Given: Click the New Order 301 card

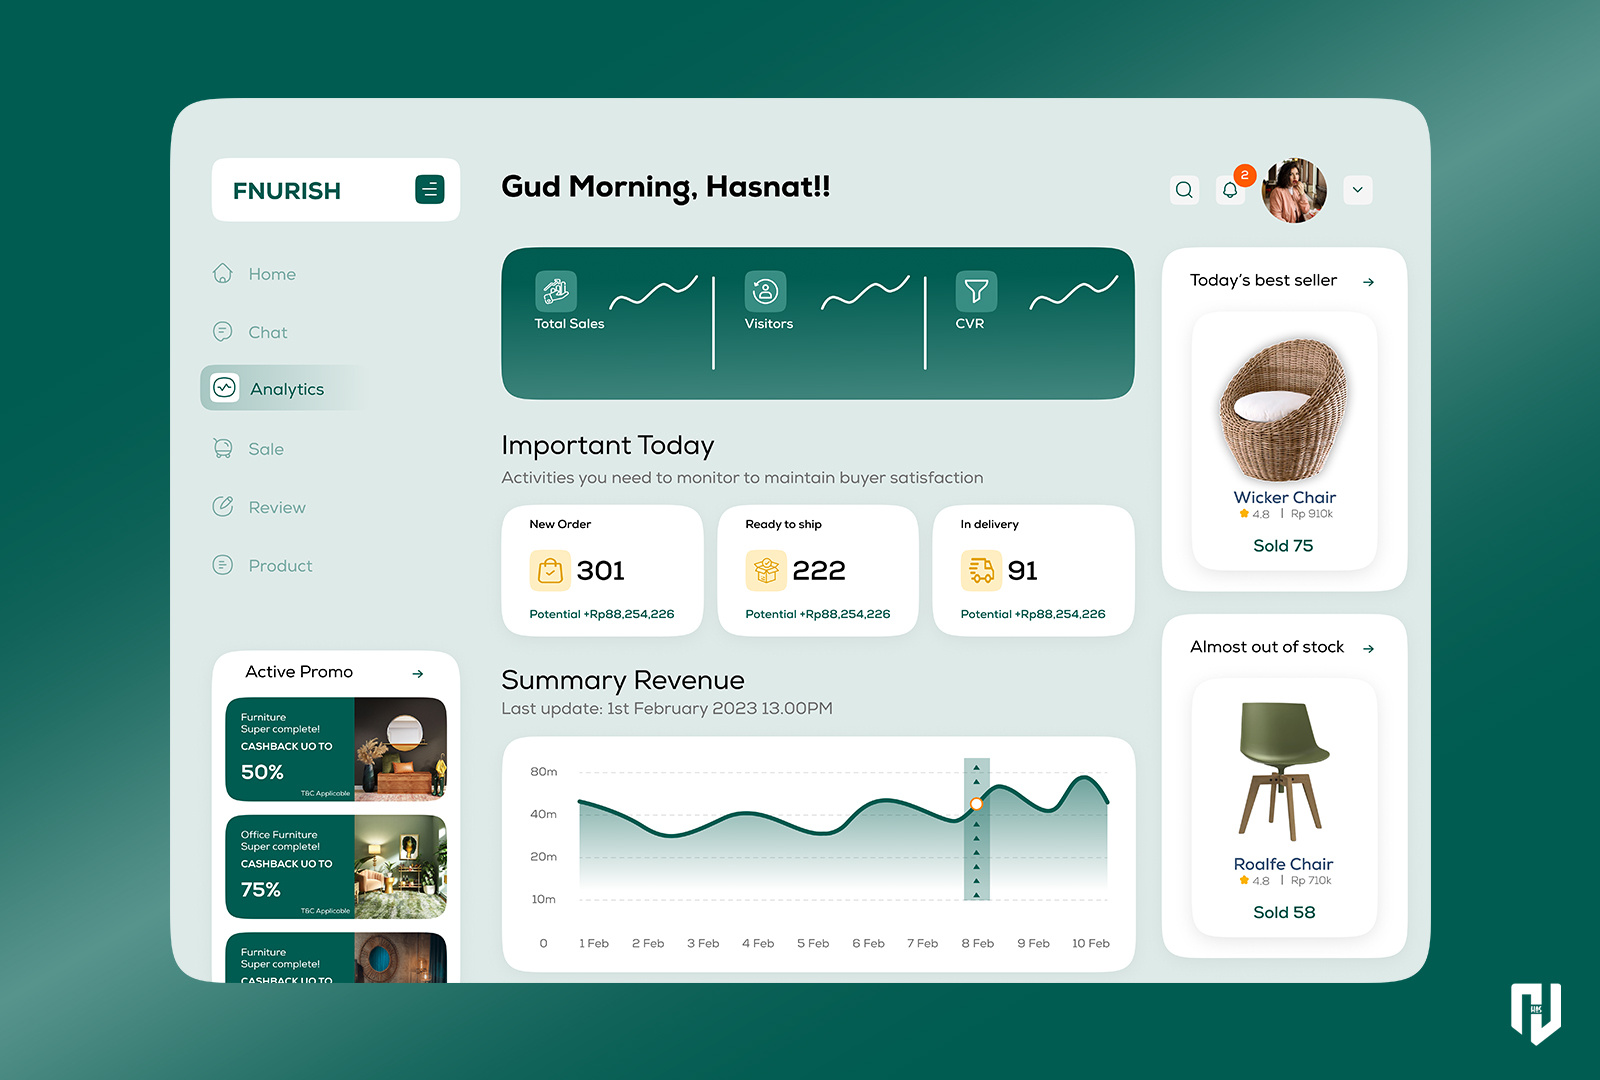Looking at the screenshot, I should [602, 570].
